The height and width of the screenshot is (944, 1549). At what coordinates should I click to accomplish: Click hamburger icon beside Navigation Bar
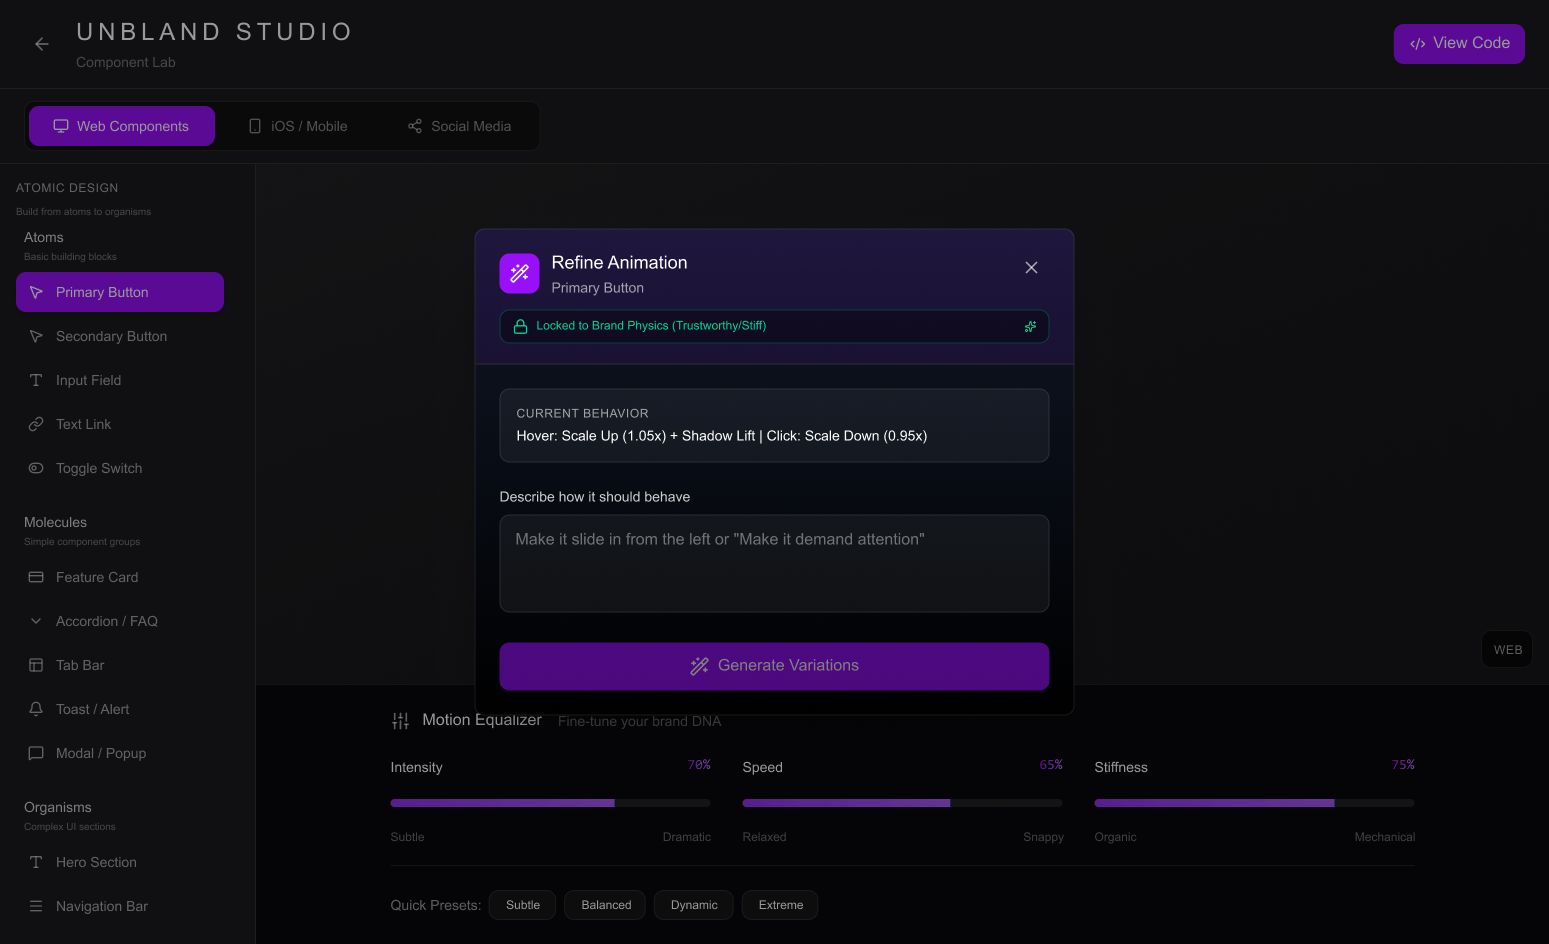tap(36, 906)
